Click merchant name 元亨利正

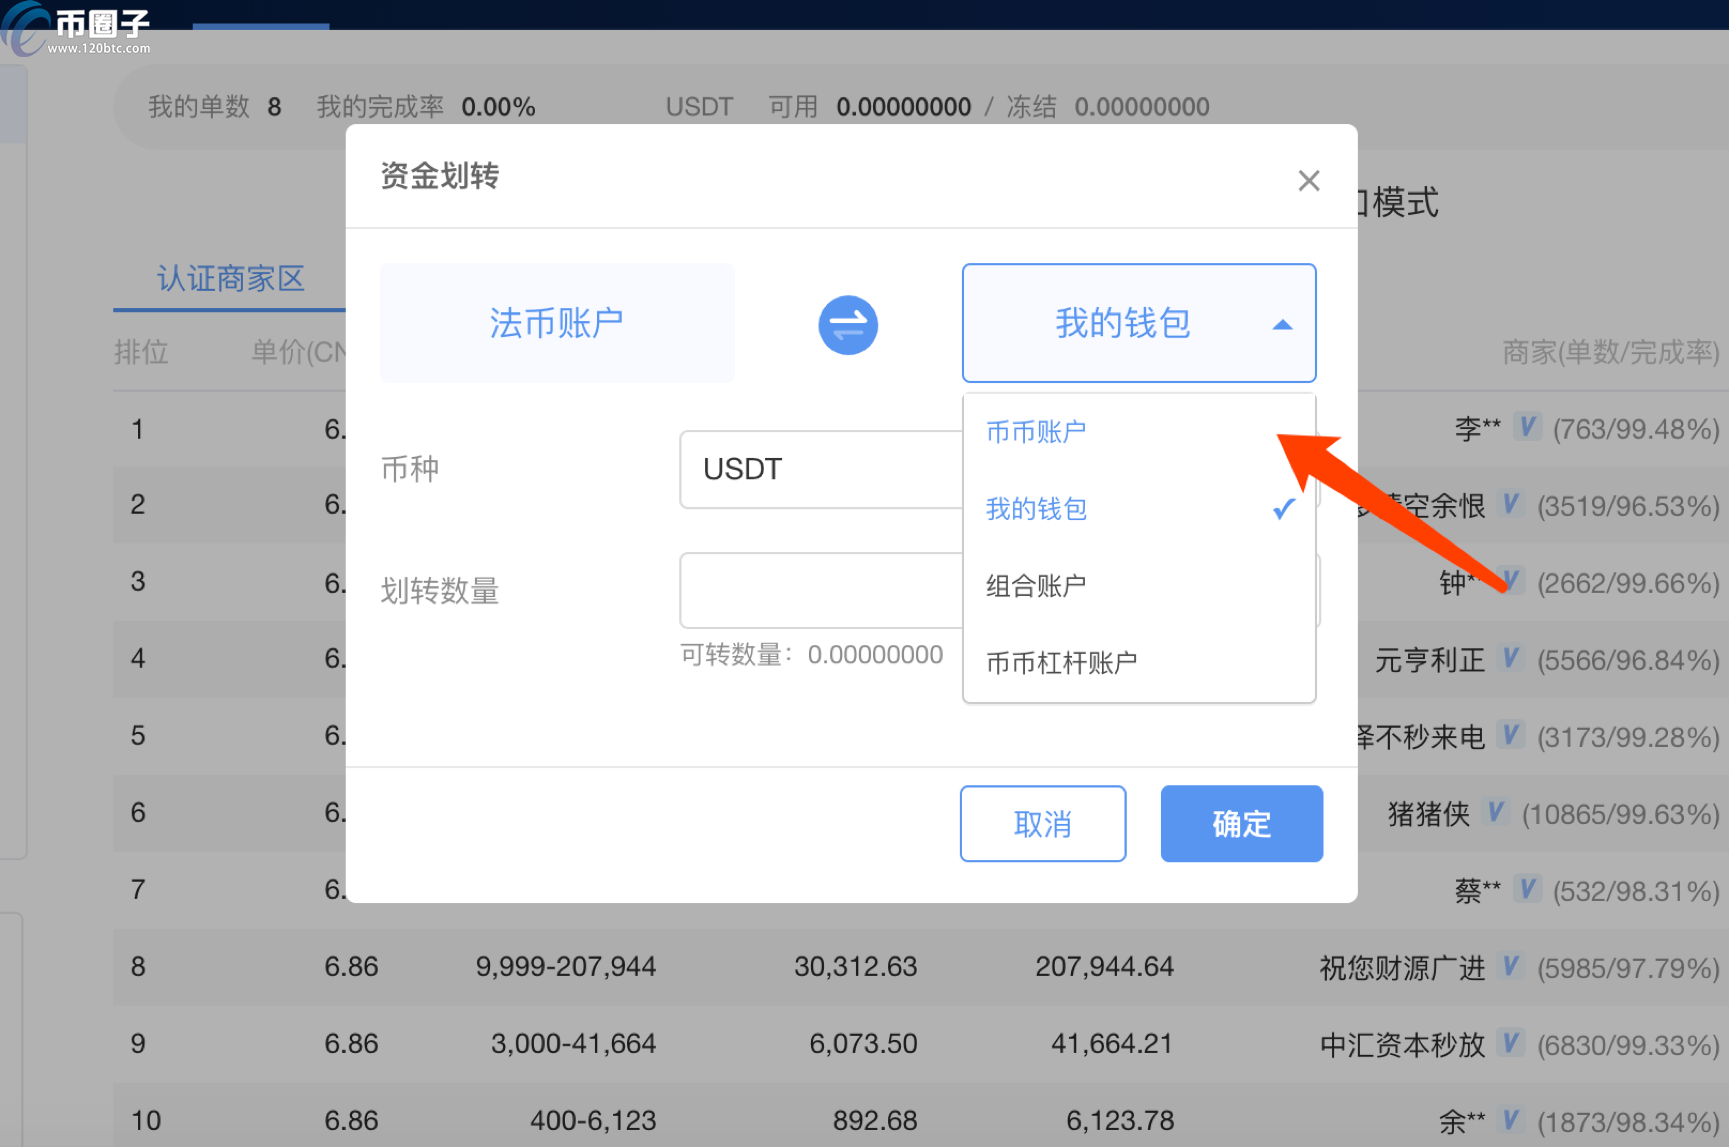point(1430,660)
